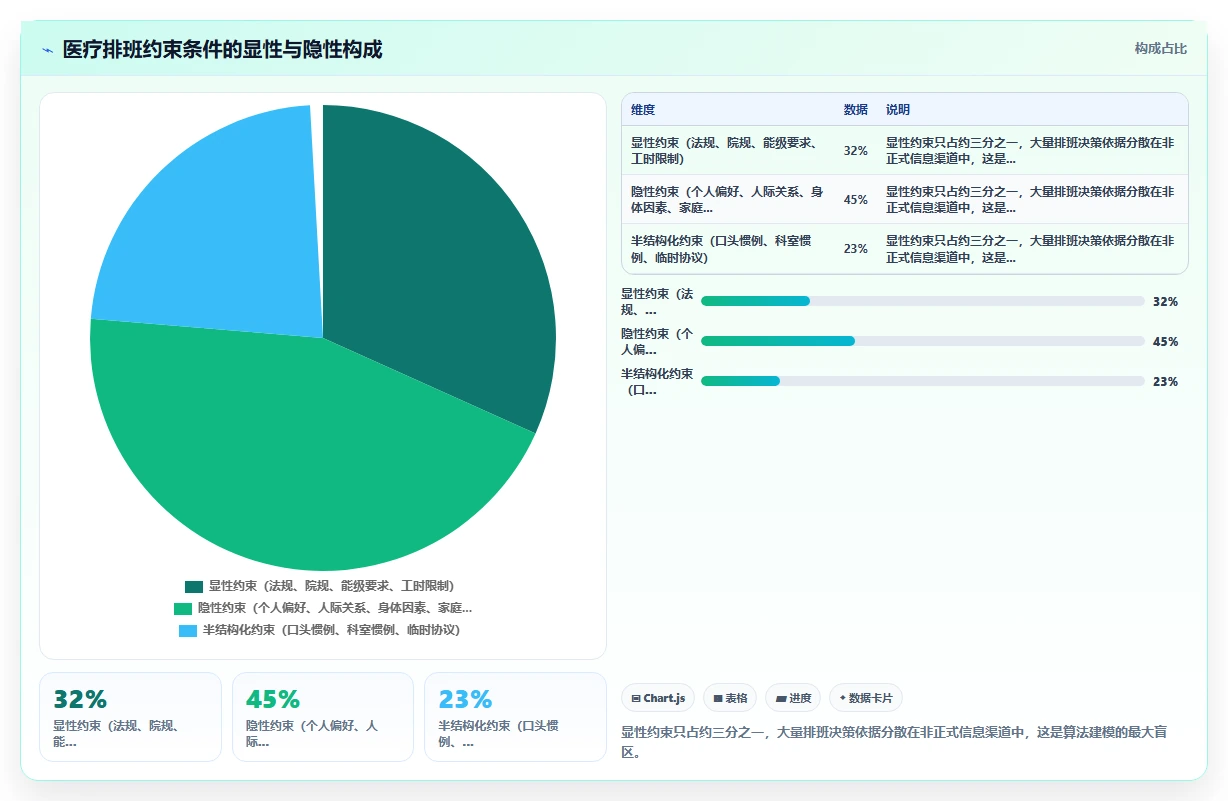This screenshot has height=801, width=1228.
Task: Click the description cell in 隐性约束 row
Action: 1030,200
